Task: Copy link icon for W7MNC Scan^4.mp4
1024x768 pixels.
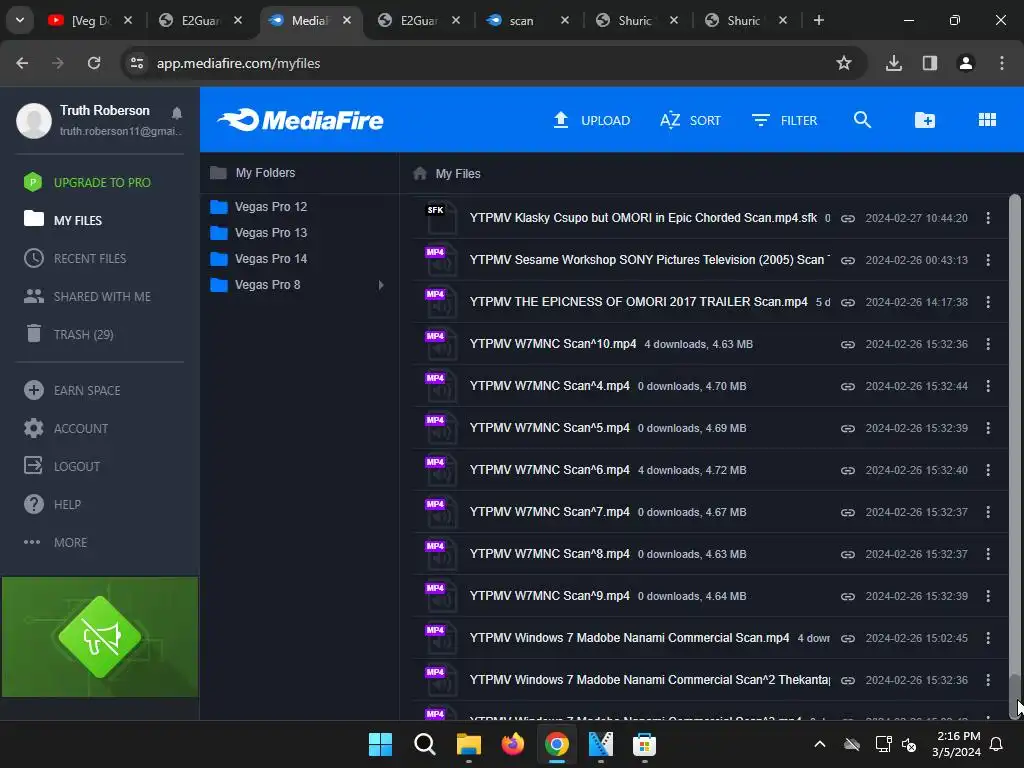Action: (848, 386)
